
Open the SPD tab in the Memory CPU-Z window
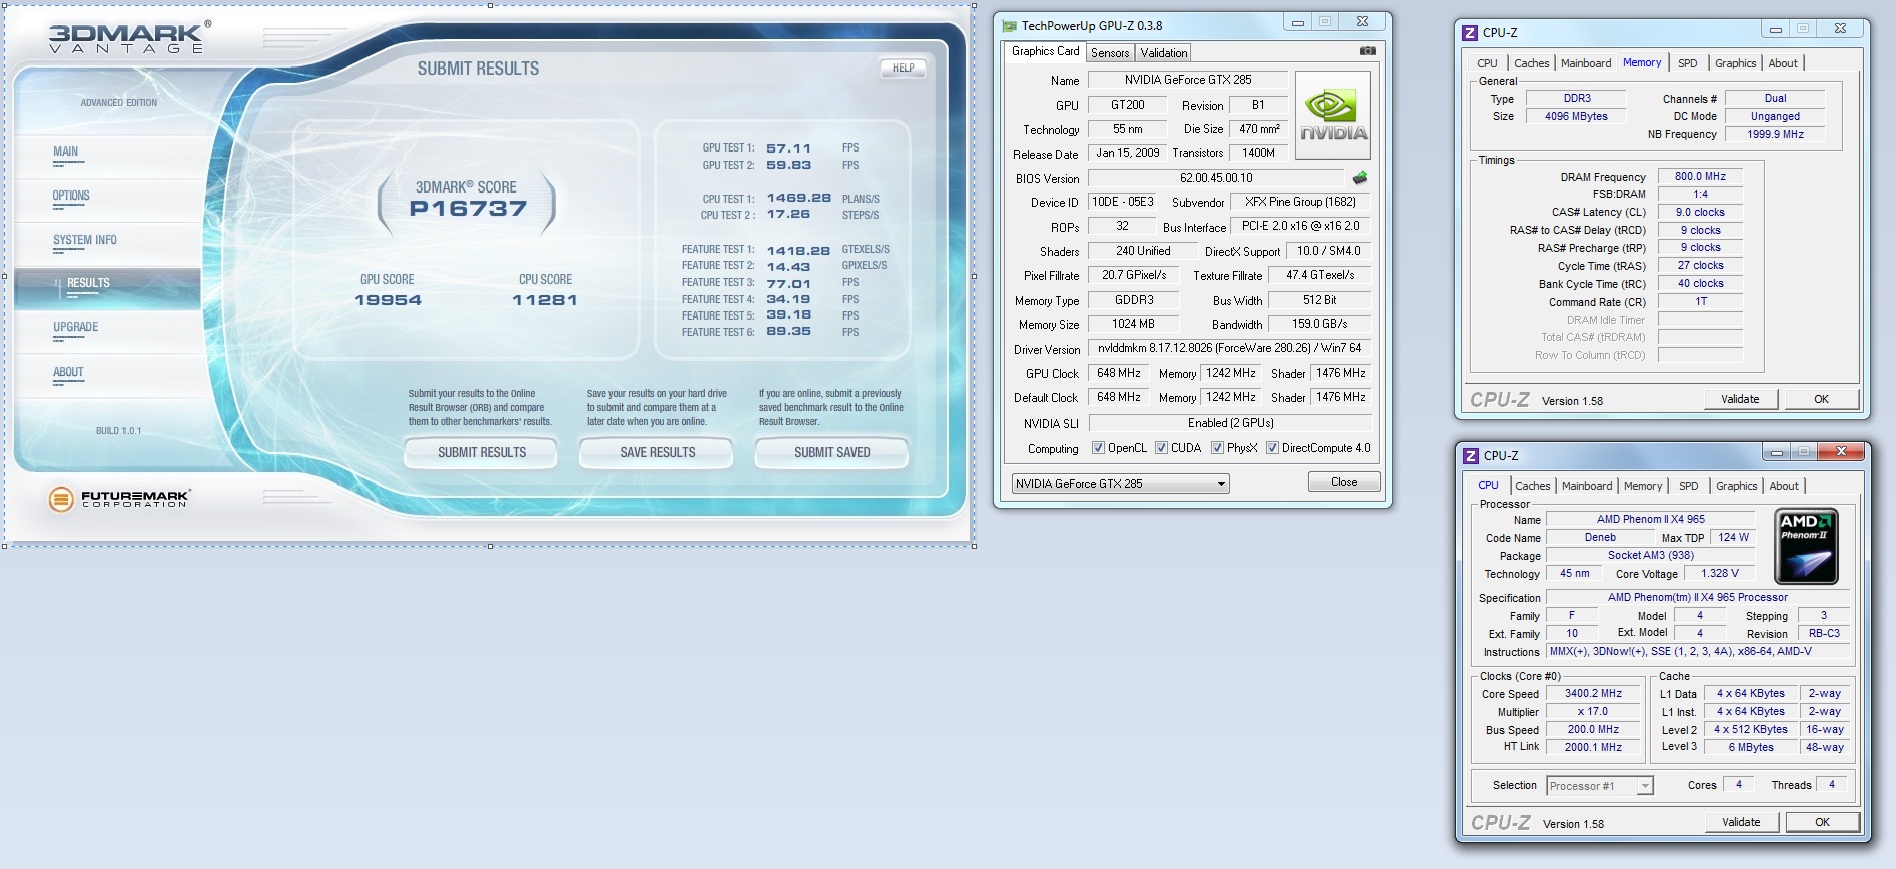coord(1687,63)
